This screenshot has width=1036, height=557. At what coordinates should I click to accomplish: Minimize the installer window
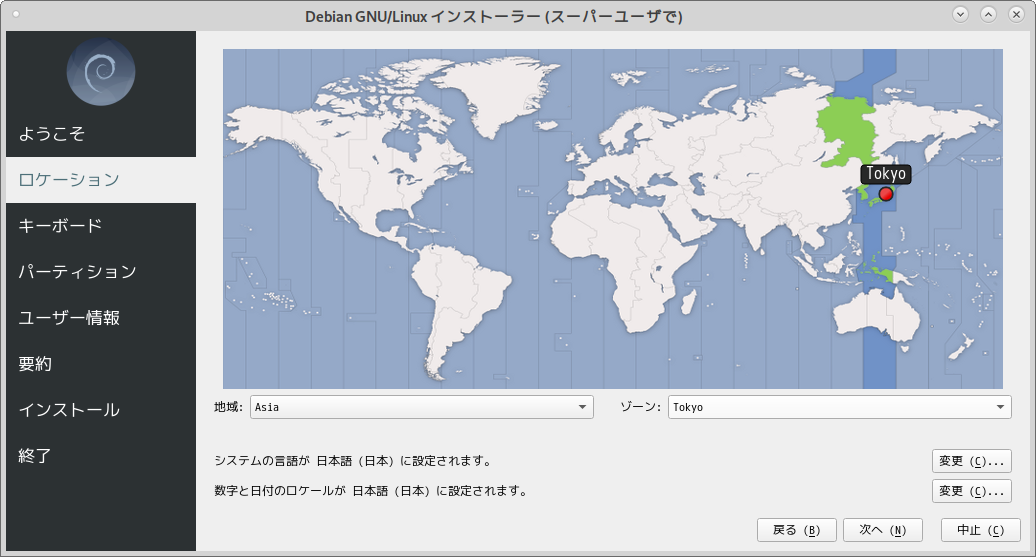click(961, 15)
